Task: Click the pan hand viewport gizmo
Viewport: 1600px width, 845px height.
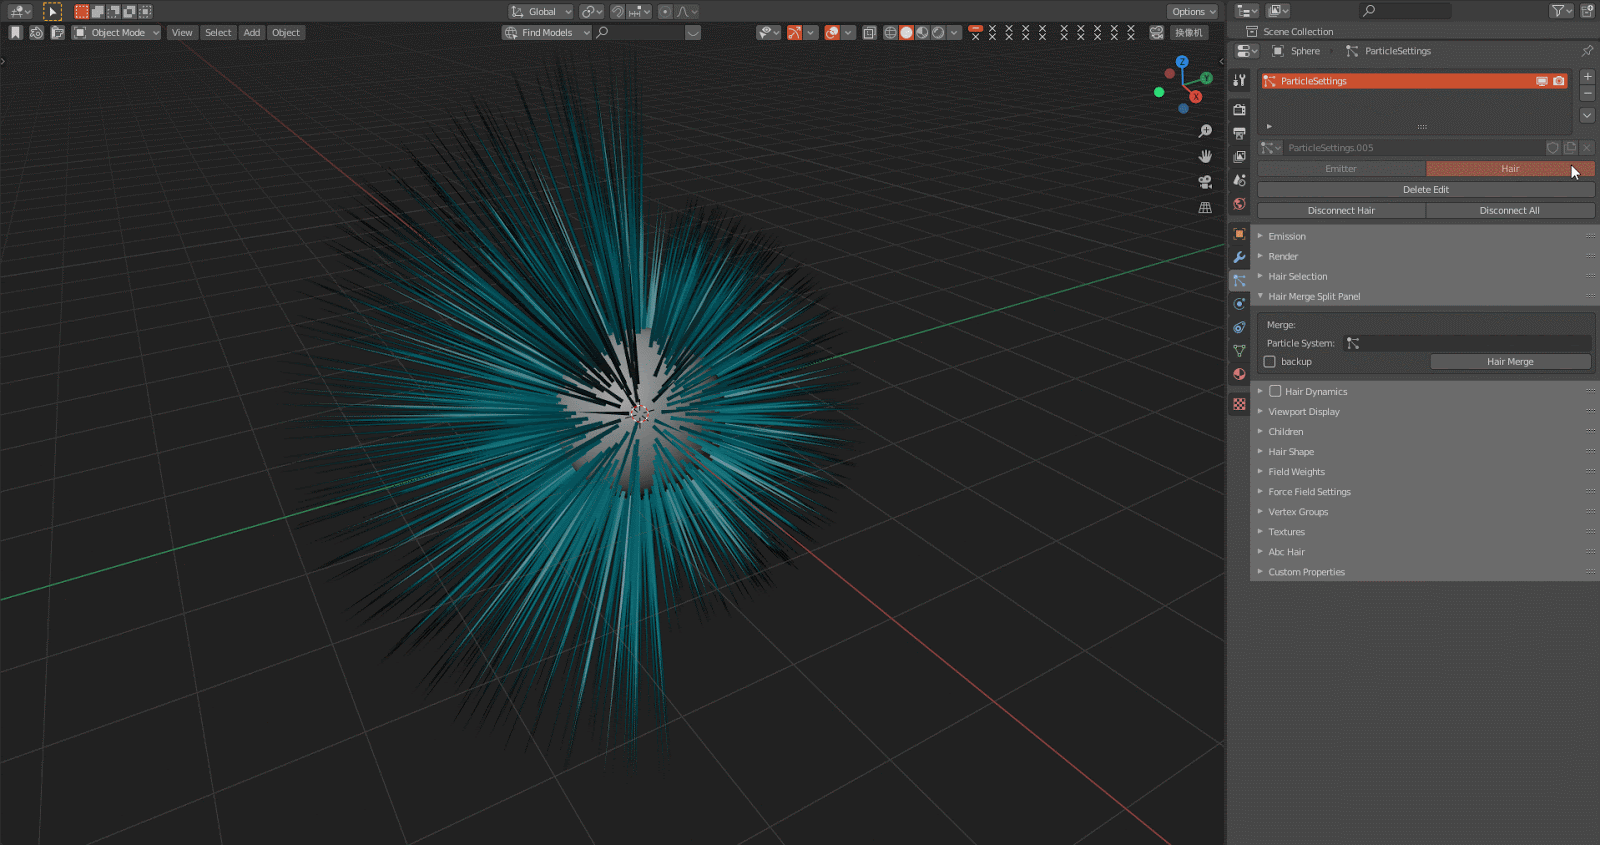Action: click(1205, 156)
